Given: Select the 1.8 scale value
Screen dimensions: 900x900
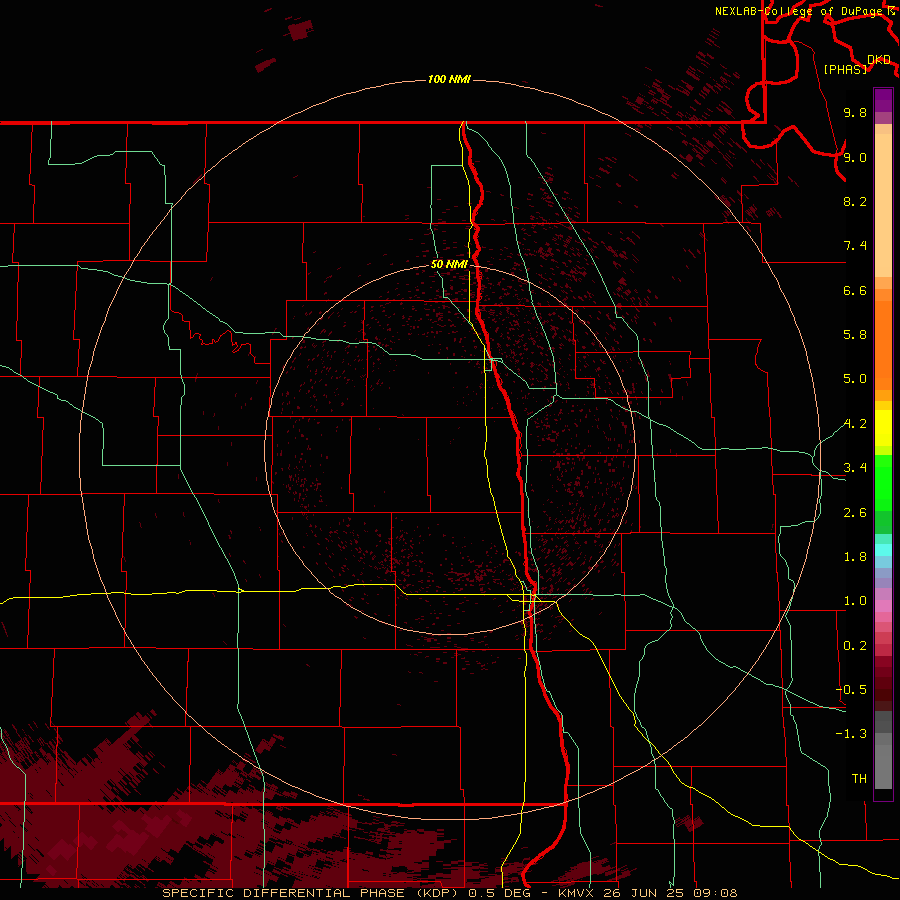Looking at the screenshot, I should (855, 557).
